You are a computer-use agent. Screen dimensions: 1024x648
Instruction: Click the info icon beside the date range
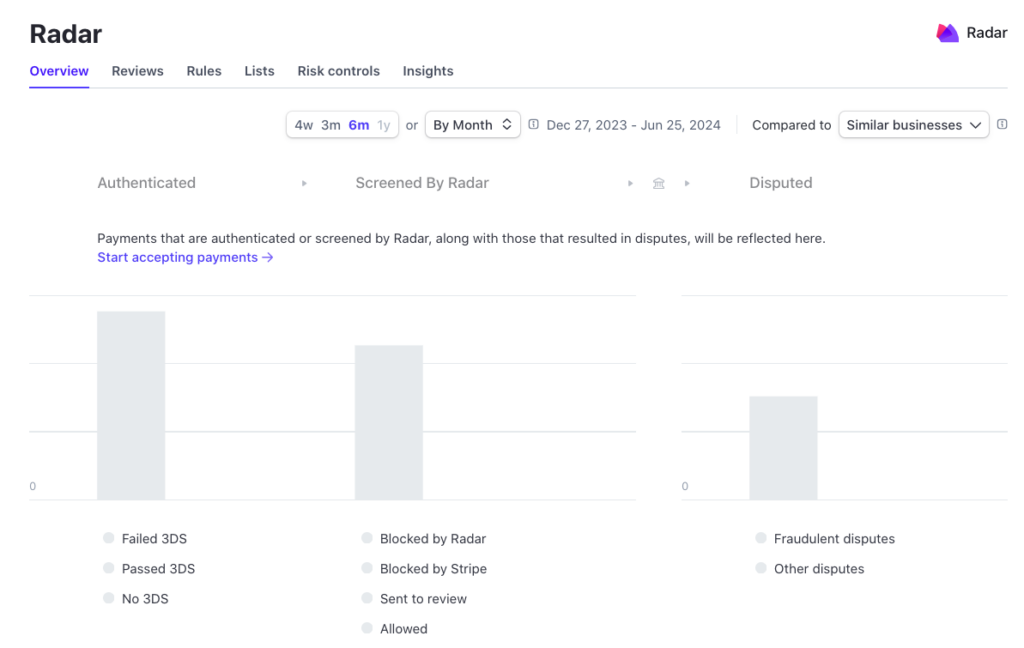tap(534, 125)
